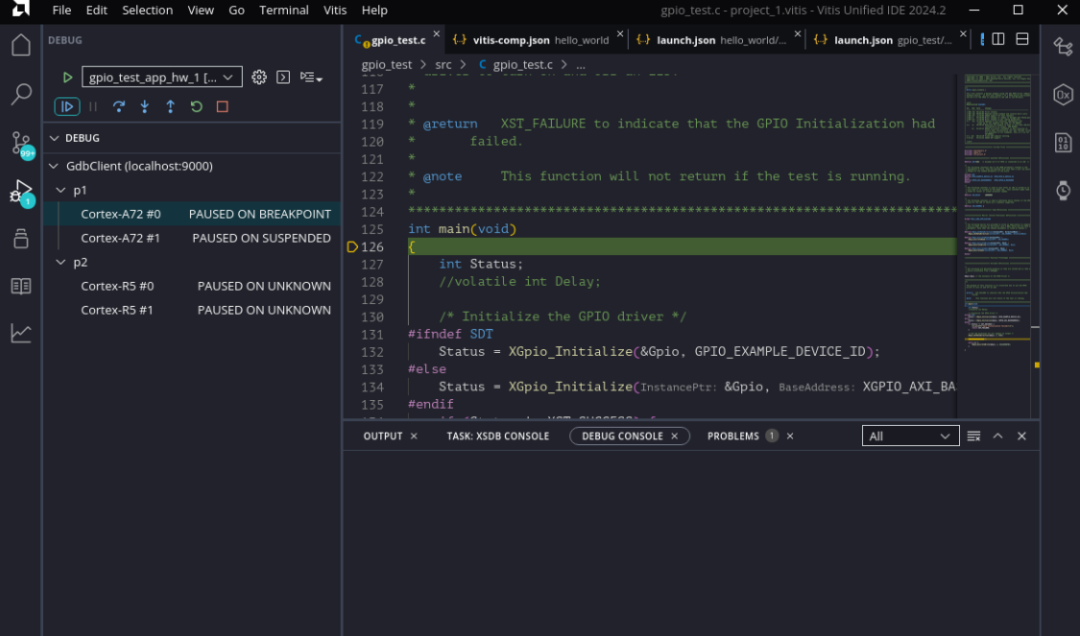Open the Terminal menu
The image size is (1080, 636).
click(x=284, y=10)
